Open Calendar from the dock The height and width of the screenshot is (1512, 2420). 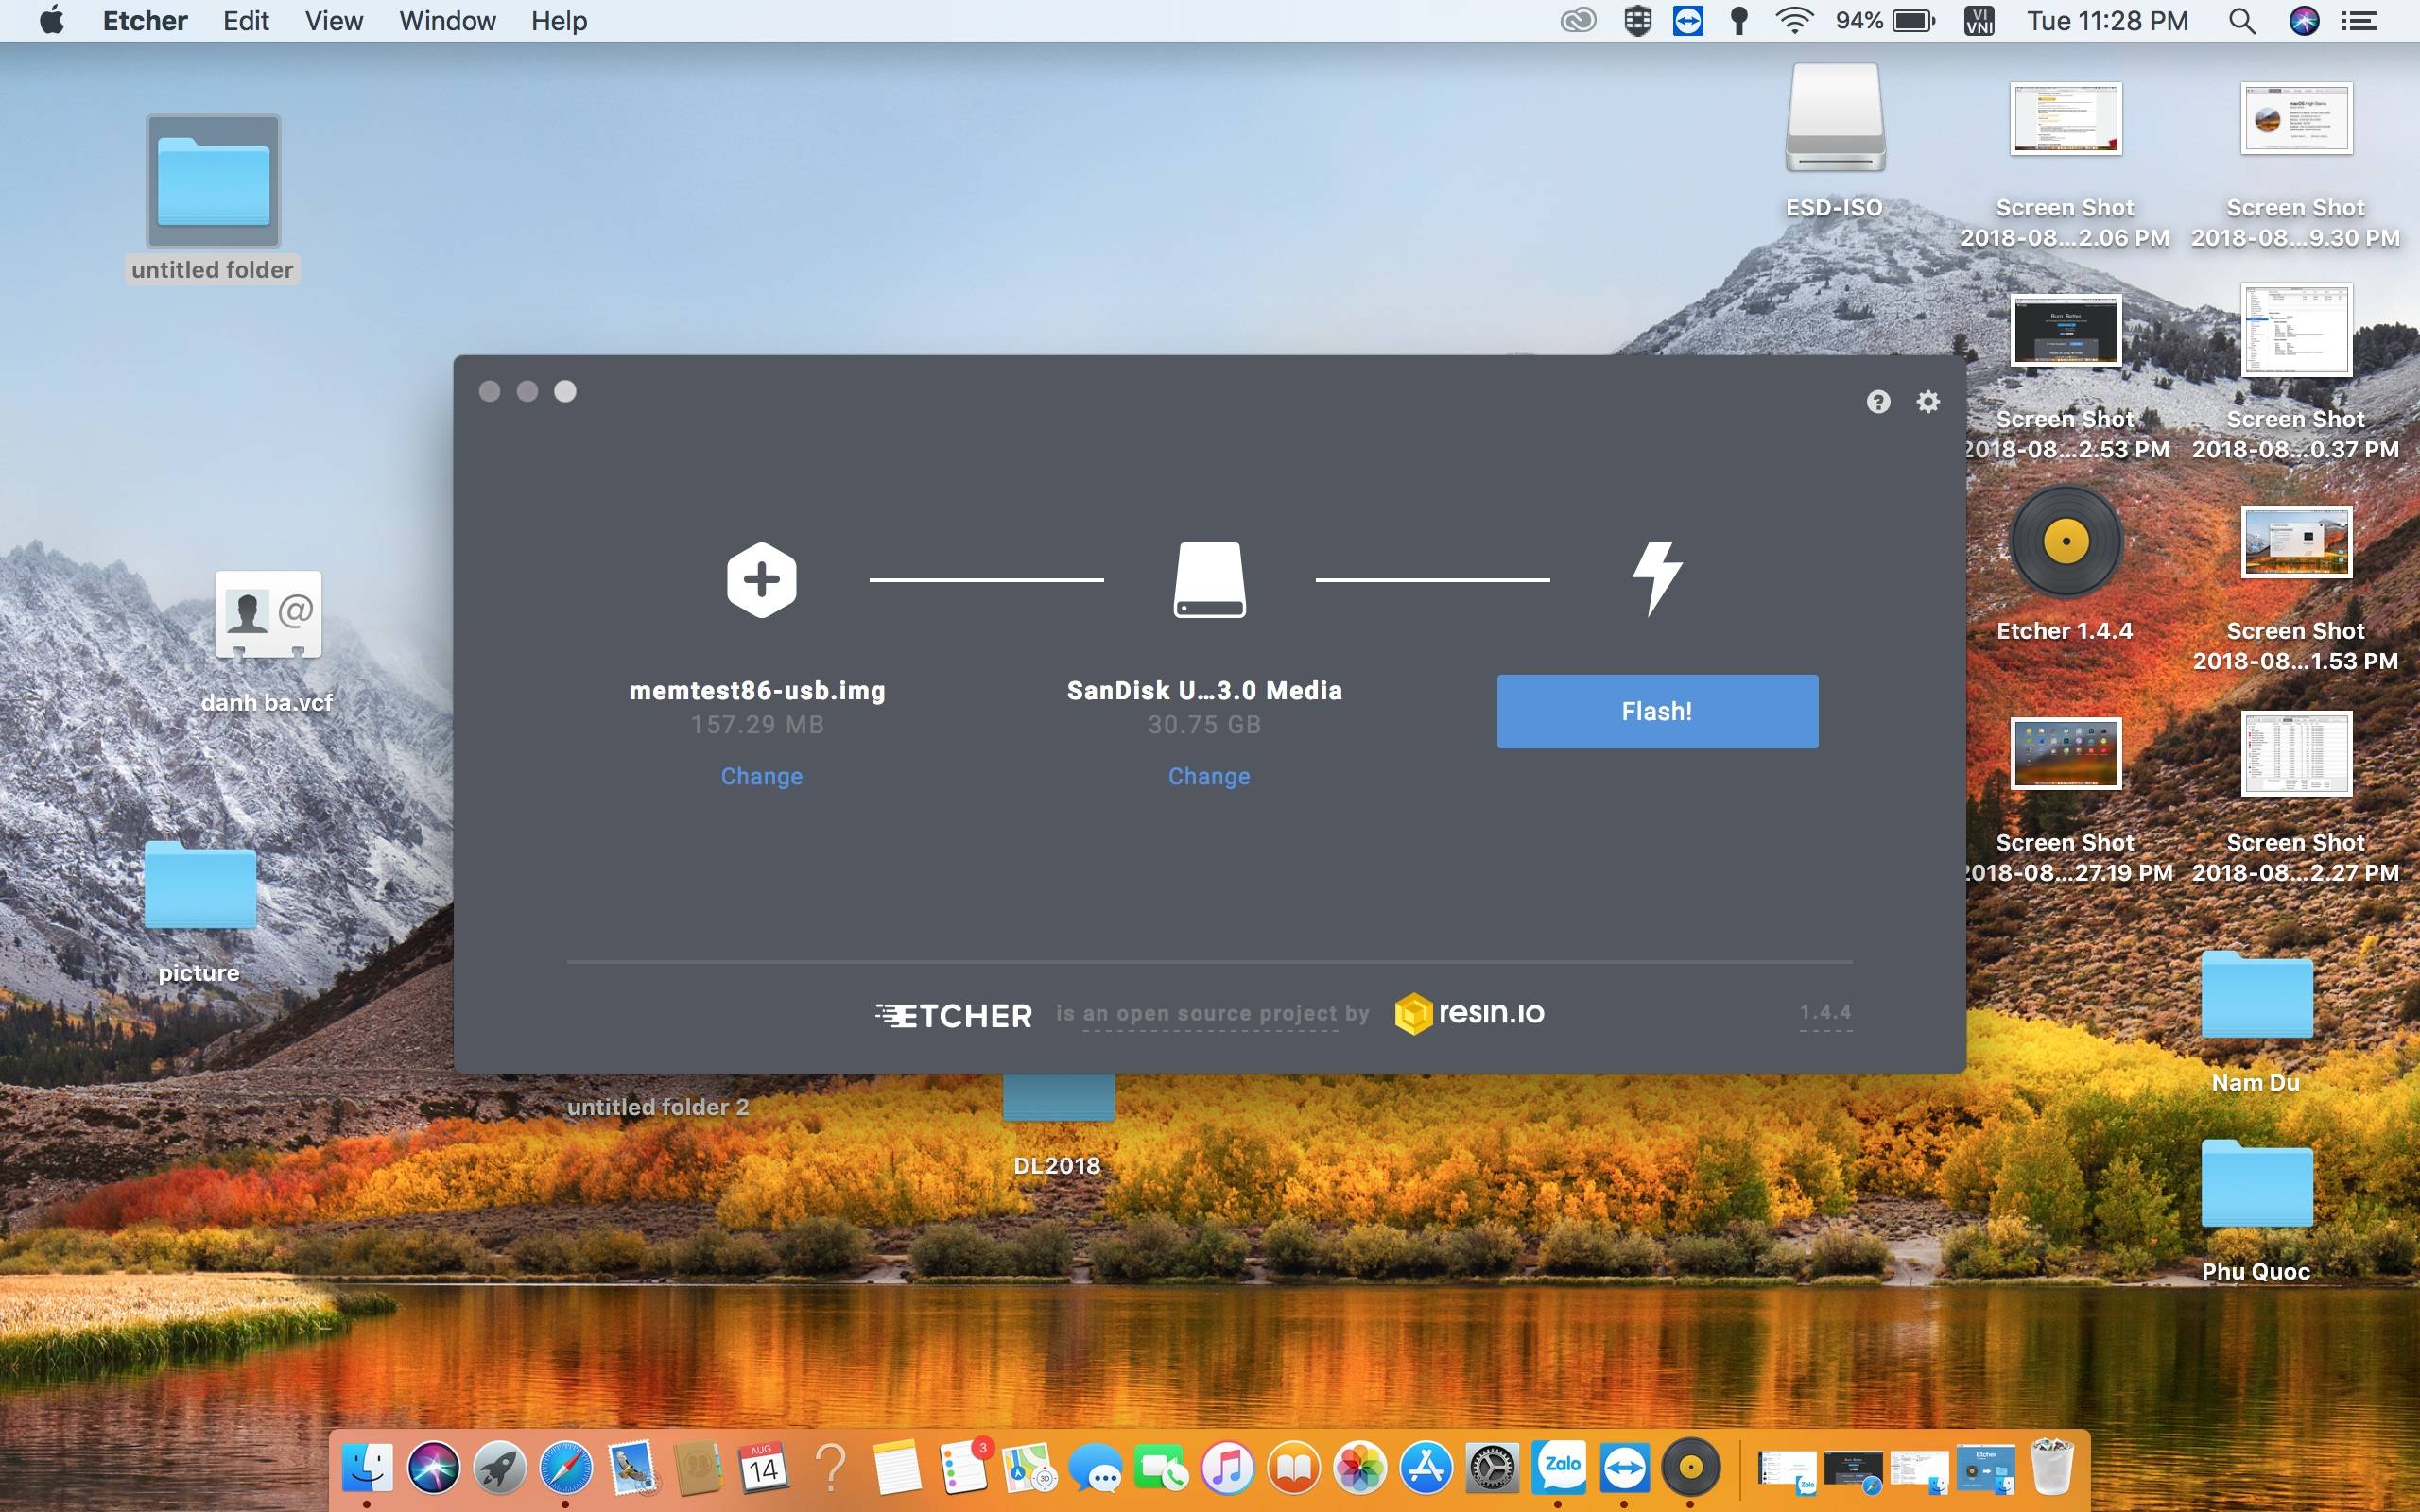764,1468
